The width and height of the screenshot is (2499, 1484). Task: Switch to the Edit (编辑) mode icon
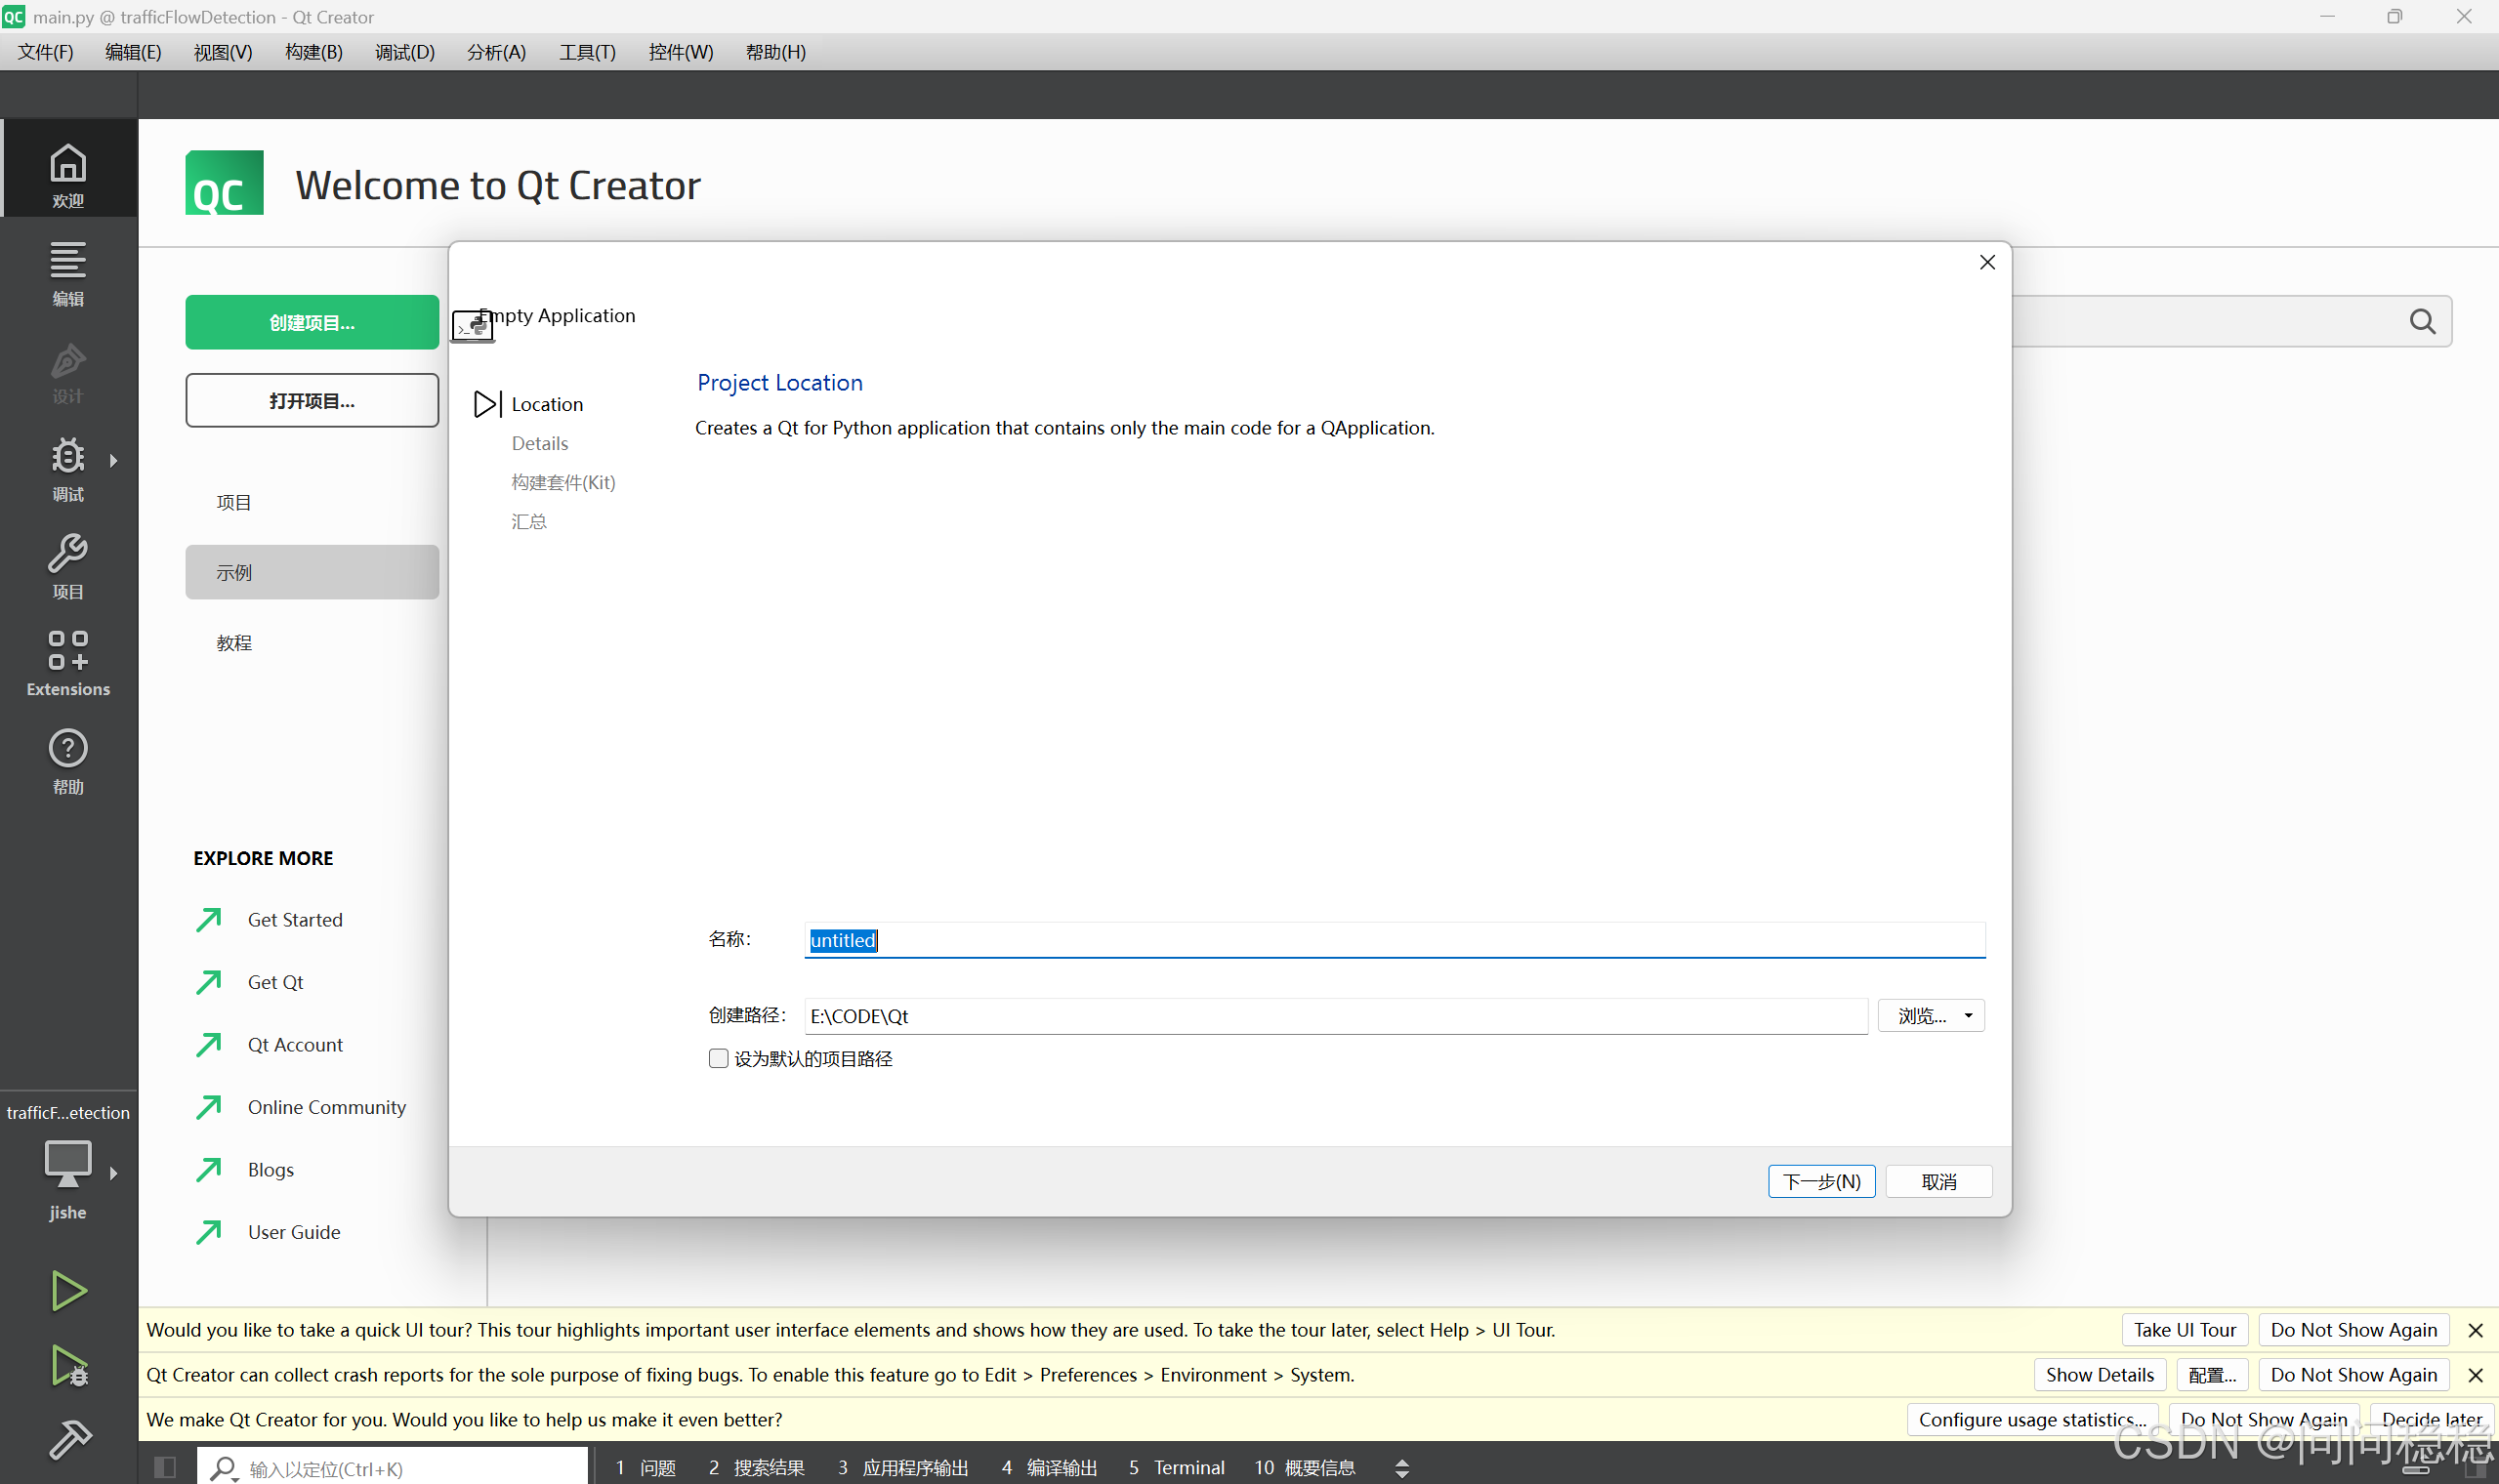(x=68, y=271)
